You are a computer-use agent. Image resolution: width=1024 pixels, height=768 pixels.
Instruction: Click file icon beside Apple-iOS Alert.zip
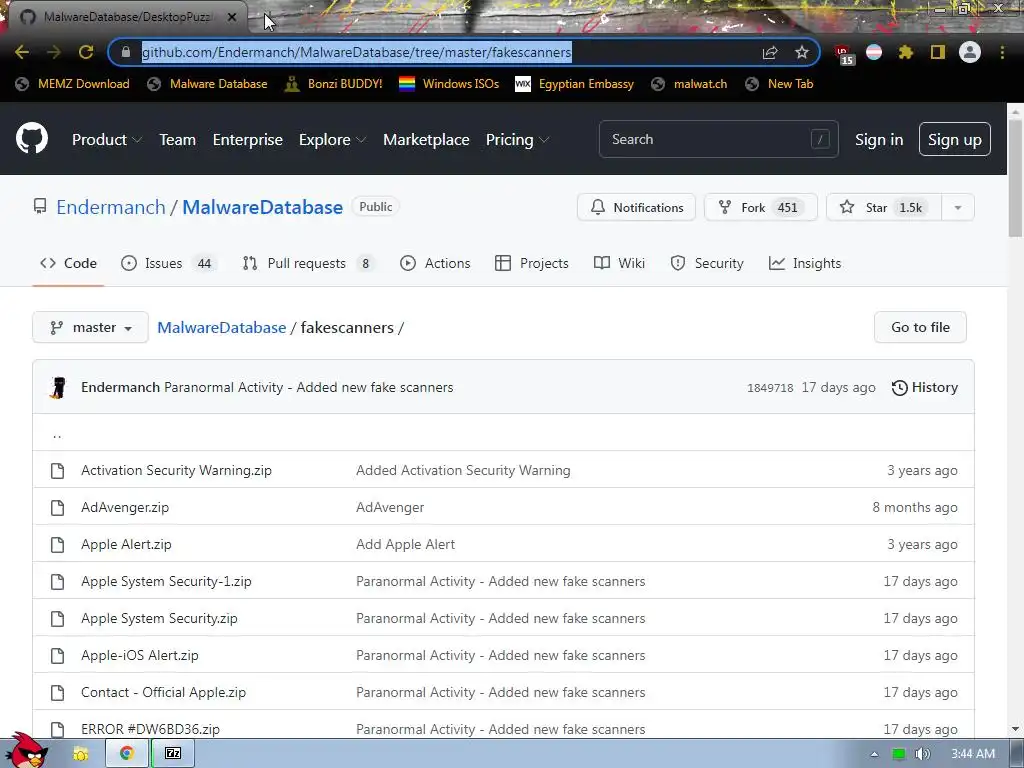click(x=57, y=656)
